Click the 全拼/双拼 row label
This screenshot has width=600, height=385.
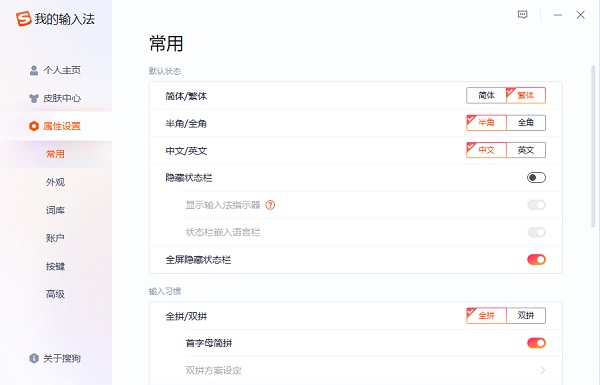186,316
